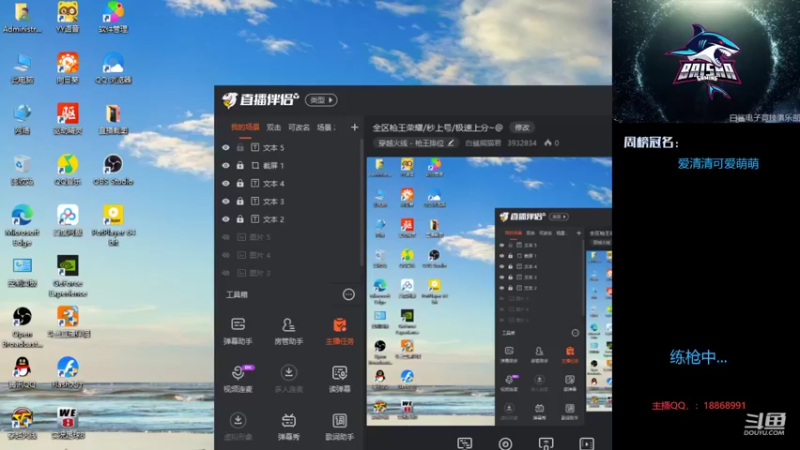
Task: Open the 视频连麦 microphone tool
Action: pyautogui.click(x=238, y=379)
